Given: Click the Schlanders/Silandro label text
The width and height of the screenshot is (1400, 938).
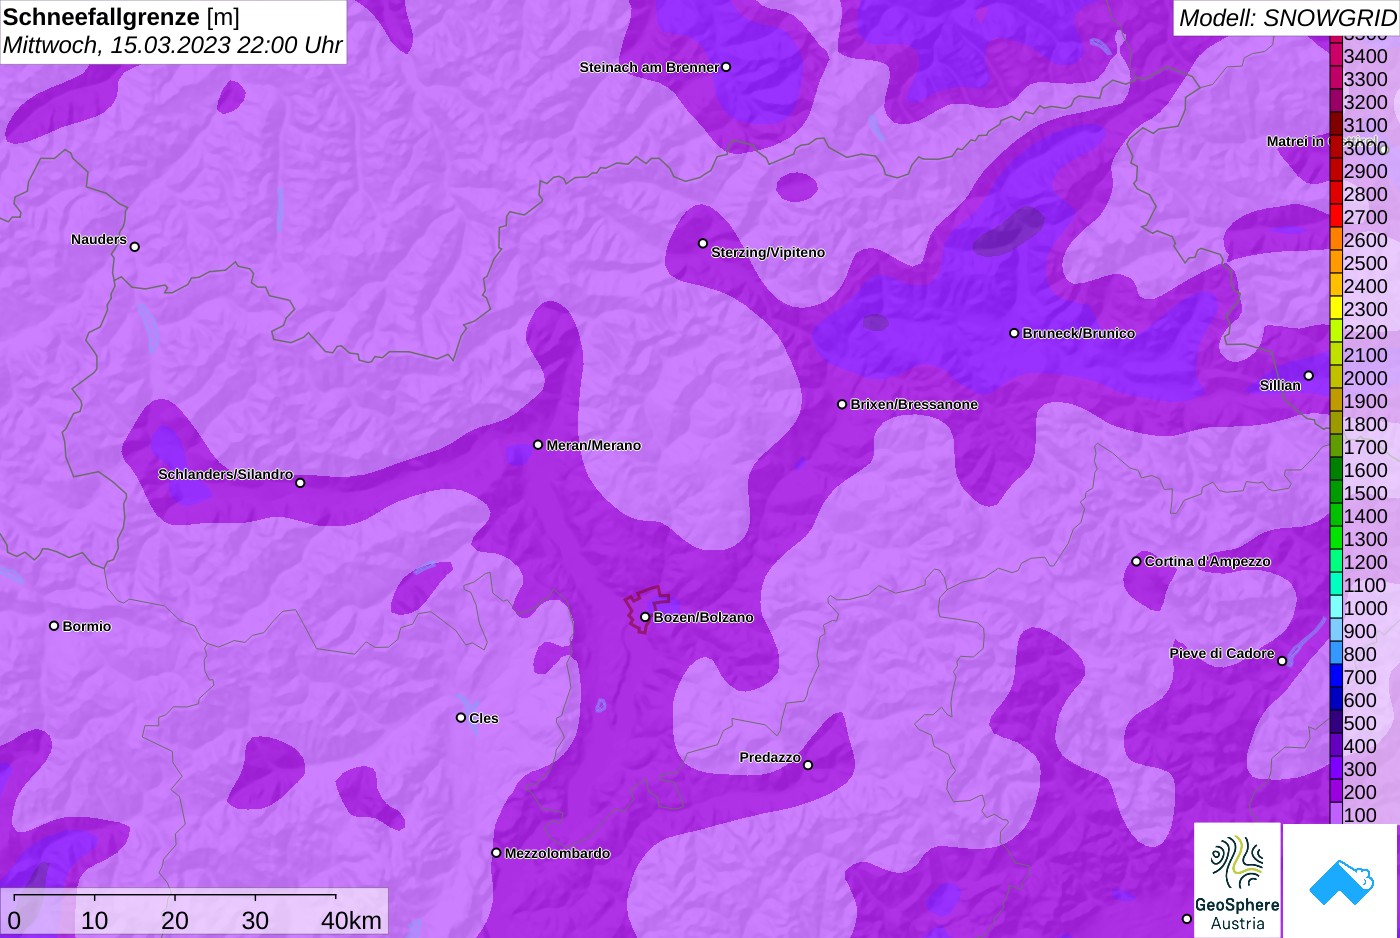Looking at the screenshot, I should [225, 474].
